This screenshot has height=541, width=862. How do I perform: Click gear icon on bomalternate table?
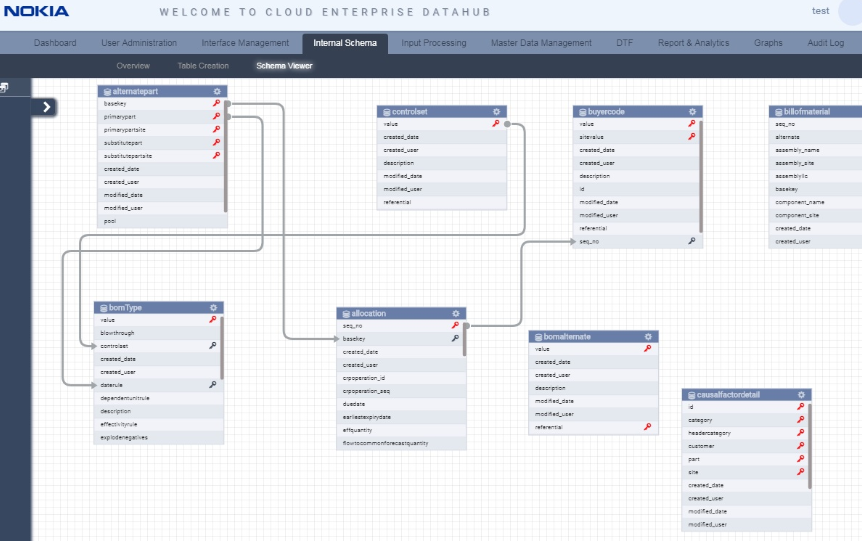pyautogui.click(x=648, y=336)
